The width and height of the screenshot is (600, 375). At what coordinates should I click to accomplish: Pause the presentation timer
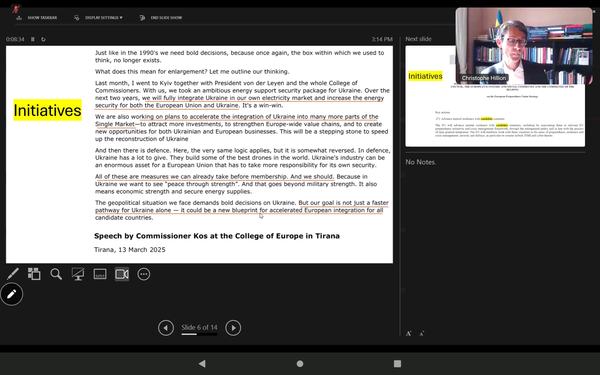point(33,39)
